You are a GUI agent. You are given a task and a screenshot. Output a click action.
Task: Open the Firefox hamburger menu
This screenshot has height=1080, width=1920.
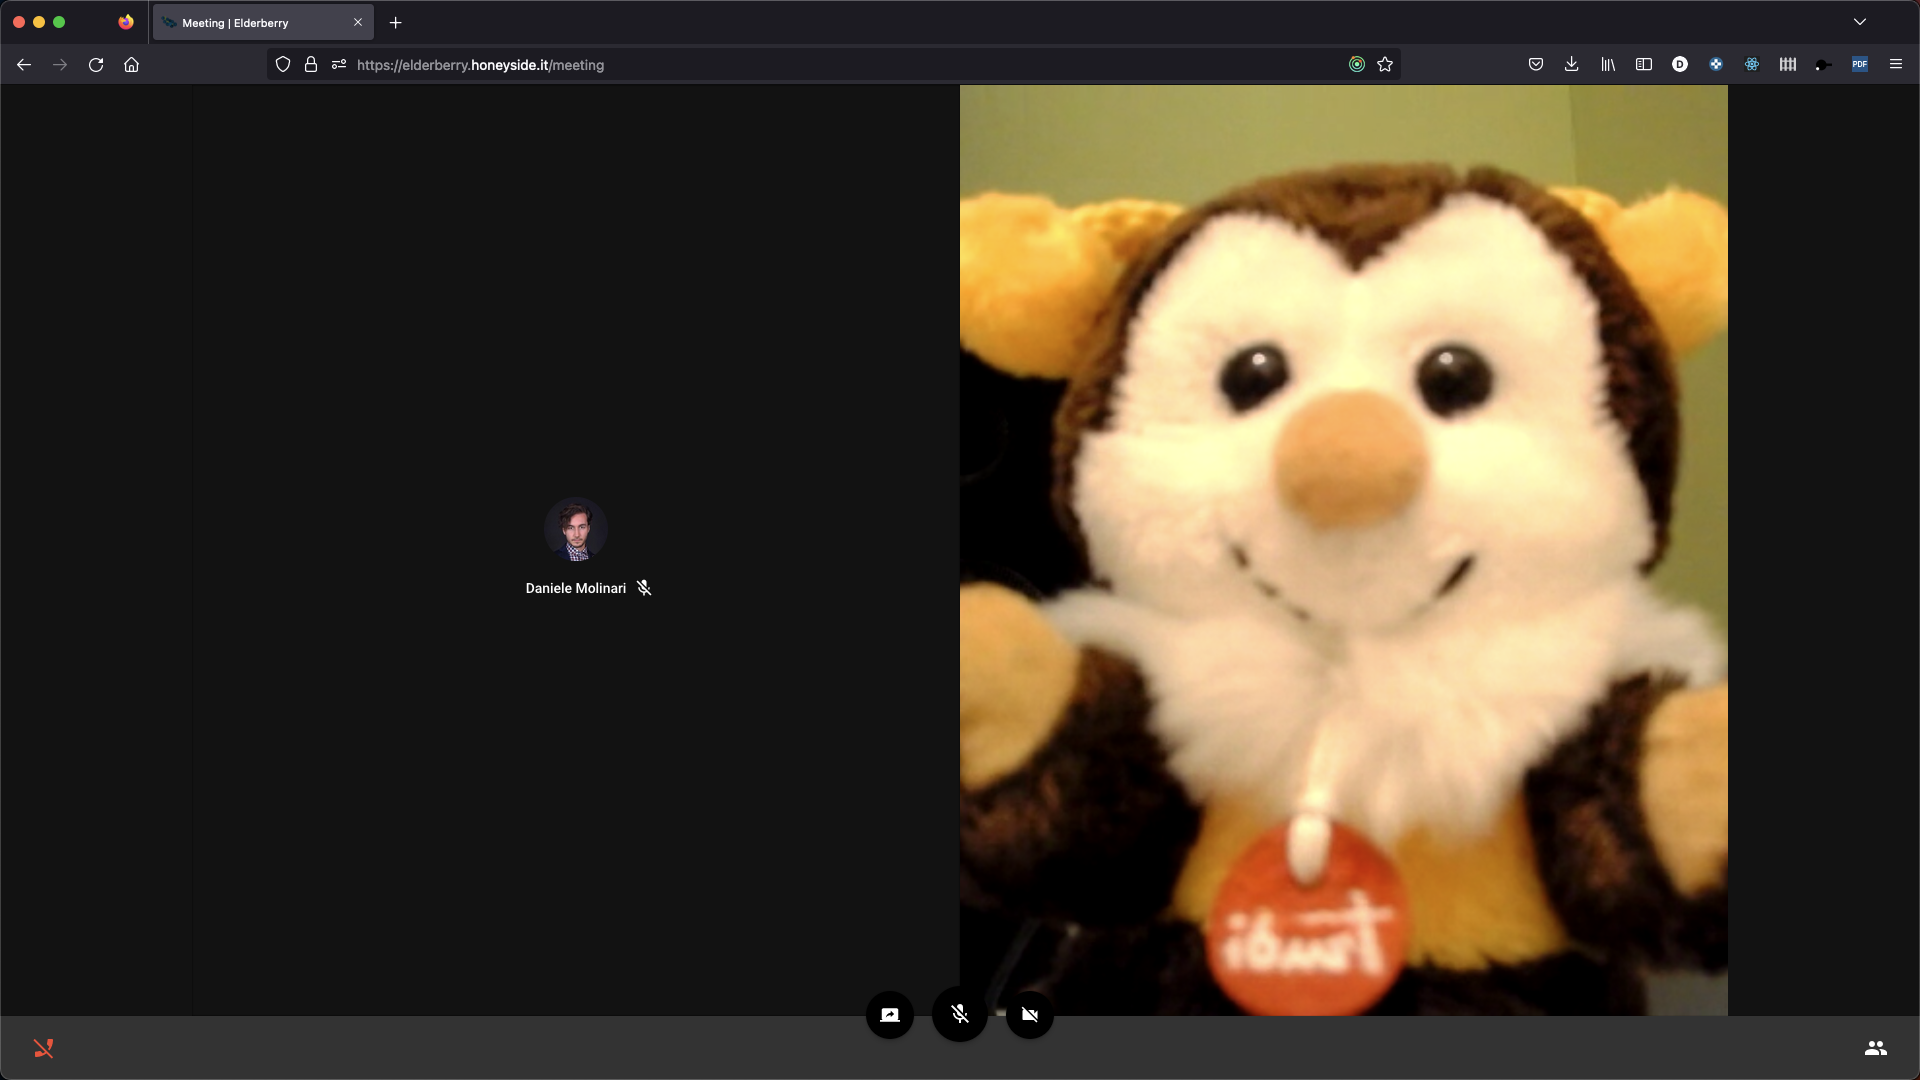pos(1895,65)
